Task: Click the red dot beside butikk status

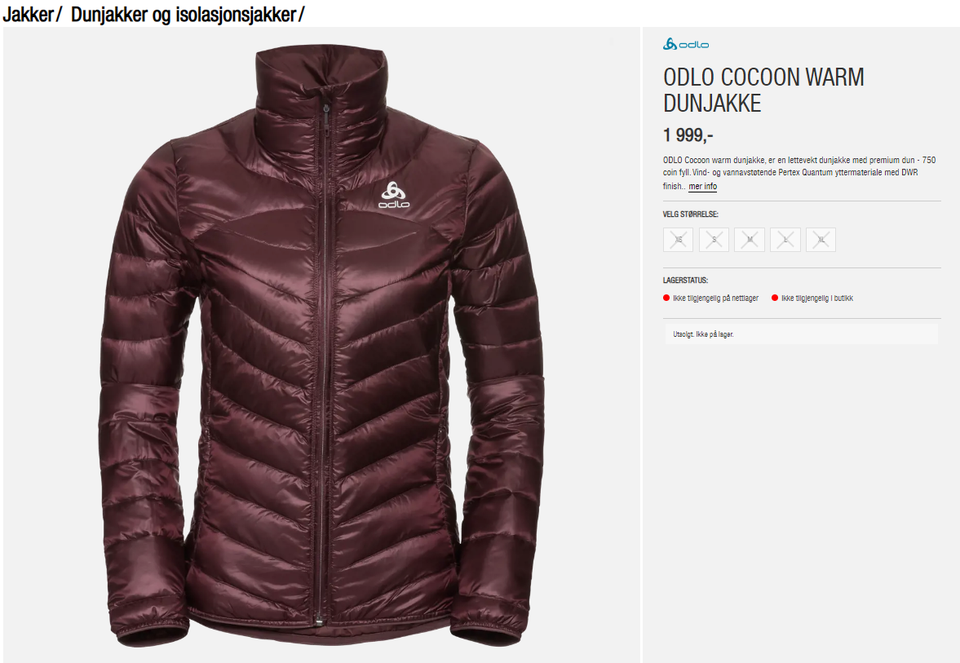Action: coord(774,298)
